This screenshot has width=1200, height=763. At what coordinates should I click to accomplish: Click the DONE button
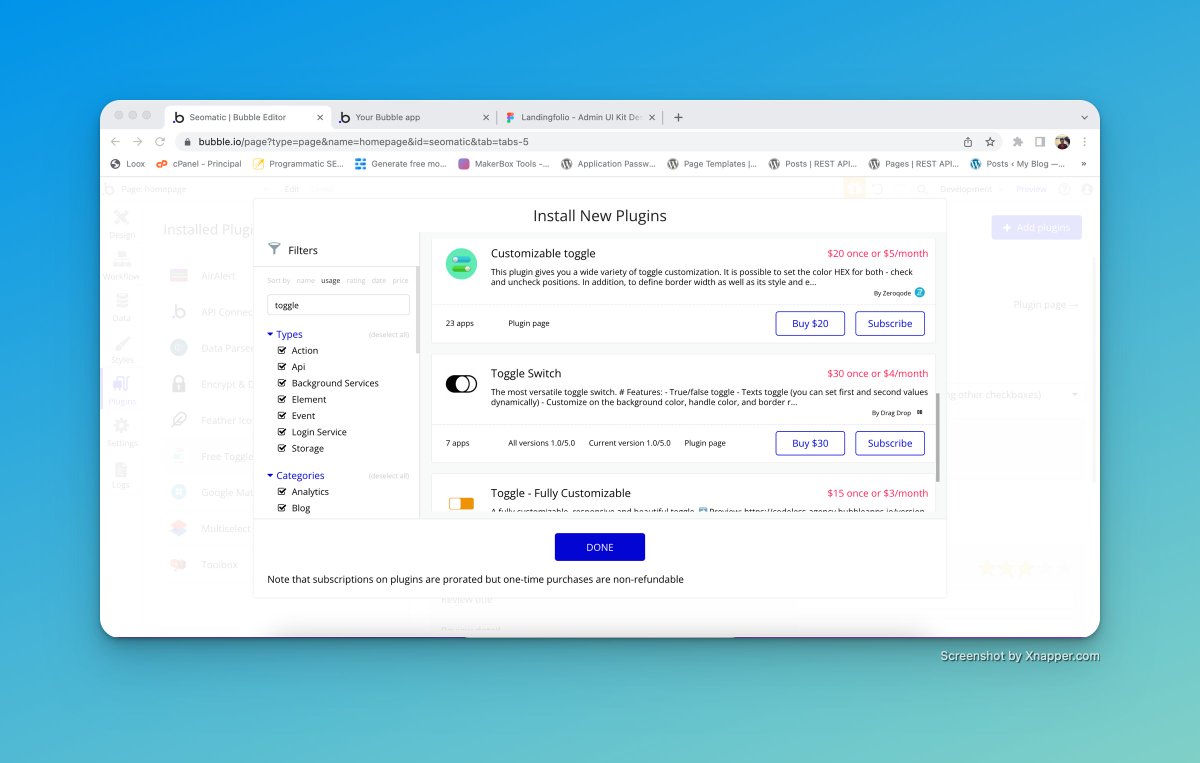coord(600,547)
